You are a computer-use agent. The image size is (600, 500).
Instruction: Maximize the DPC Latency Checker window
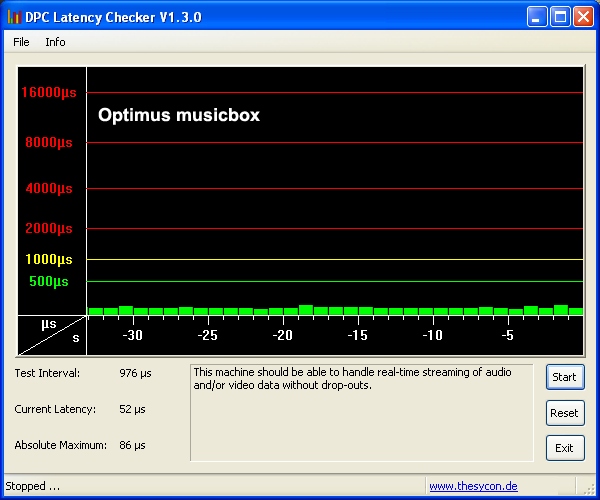[560, 16]
